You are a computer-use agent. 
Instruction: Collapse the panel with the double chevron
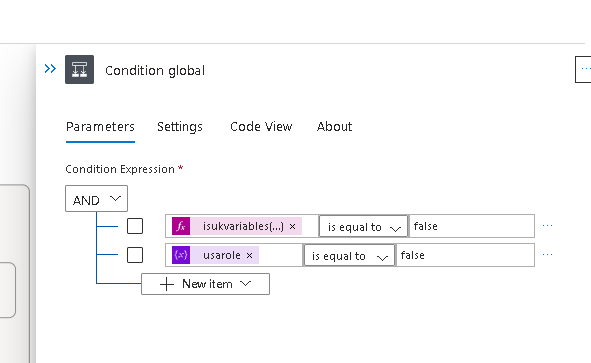(x=50, y=69)
